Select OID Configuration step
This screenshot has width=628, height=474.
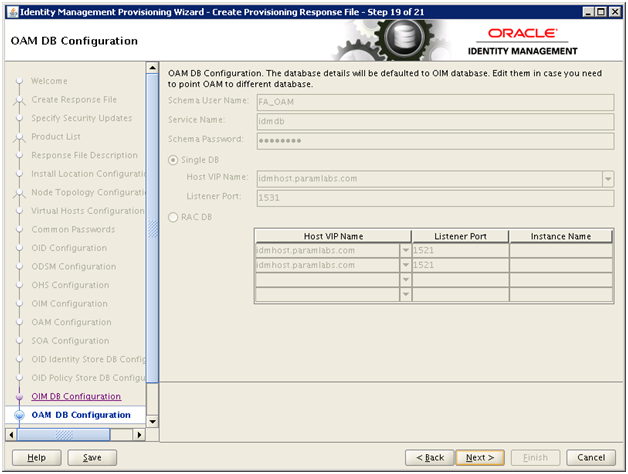pos(69,248)
